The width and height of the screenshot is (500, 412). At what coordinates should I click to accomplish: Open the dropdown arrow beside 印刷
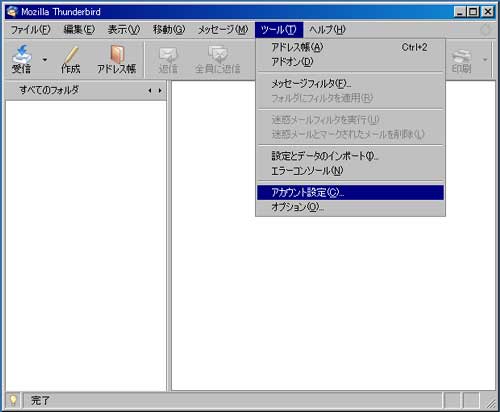tap(485, 60)
